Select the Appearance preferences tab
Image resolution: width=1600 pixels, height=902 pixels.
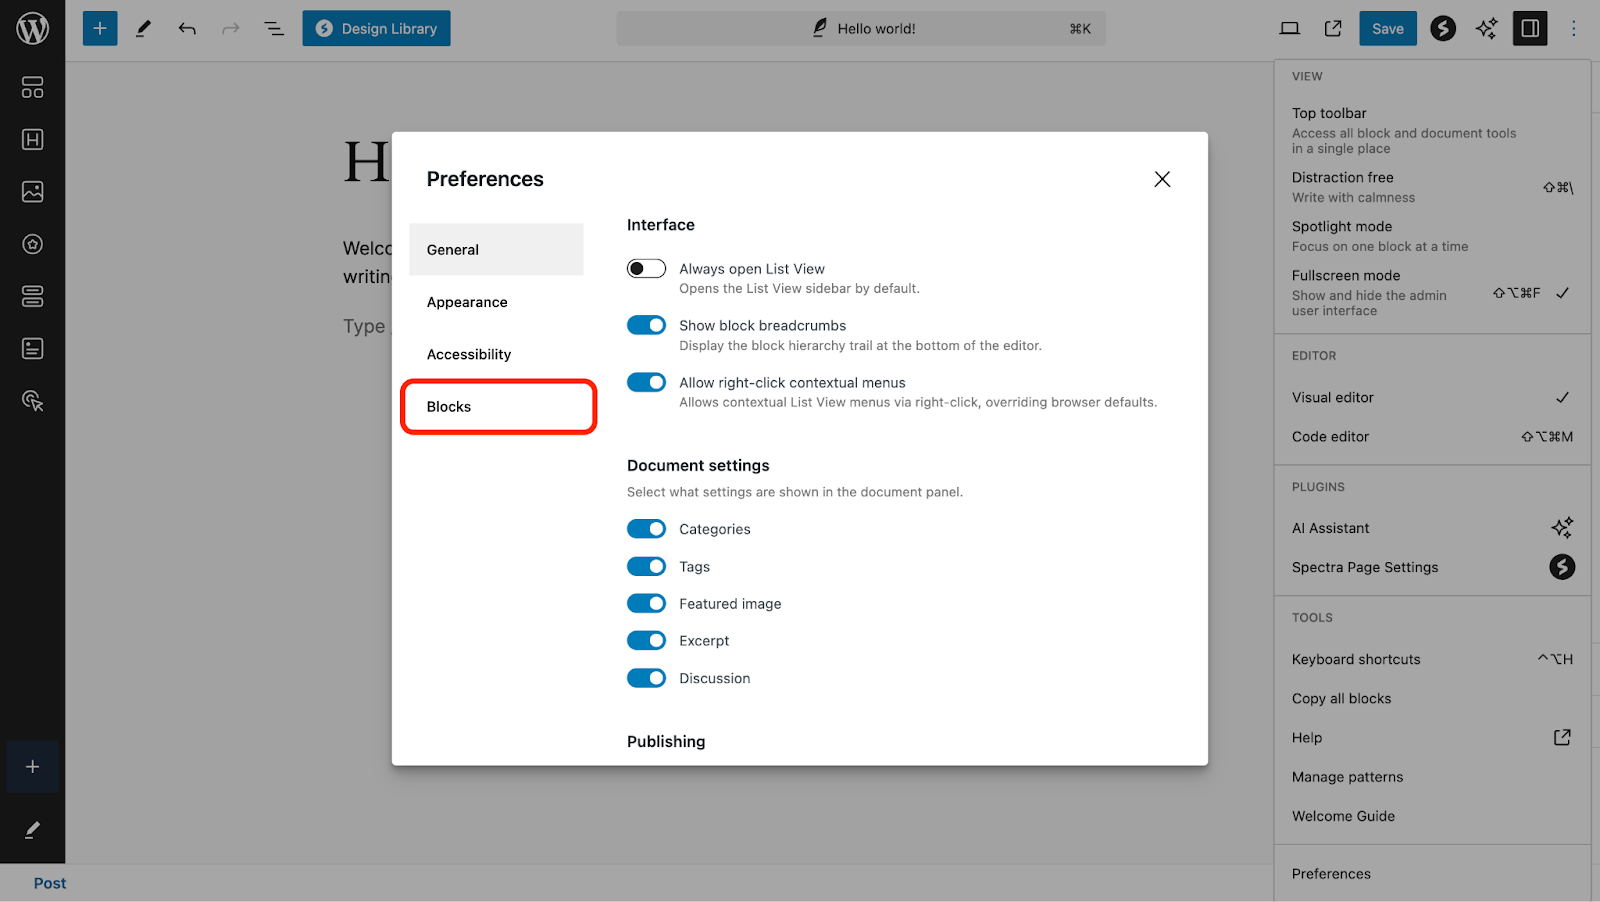pyautogui.click(x=496, y=302)
